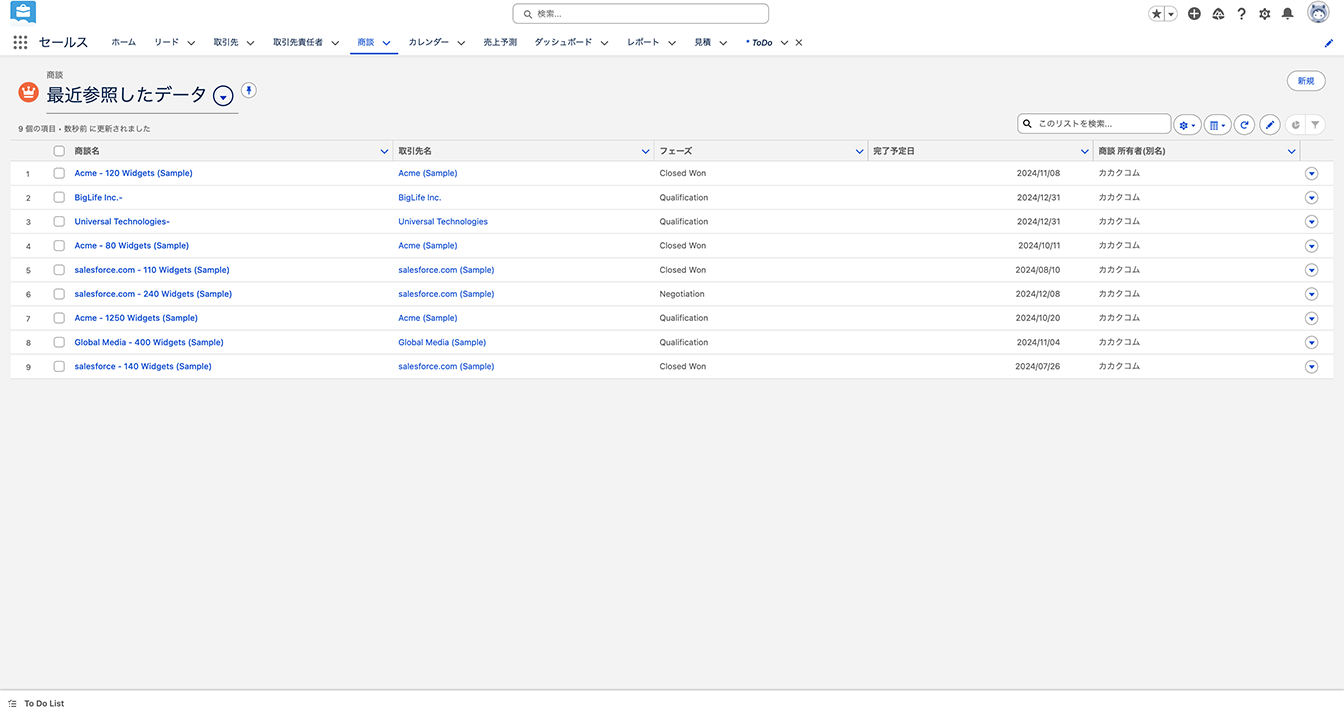Open the display-as table selector
Viewport: 1344px width, 716px height.
1217,125
